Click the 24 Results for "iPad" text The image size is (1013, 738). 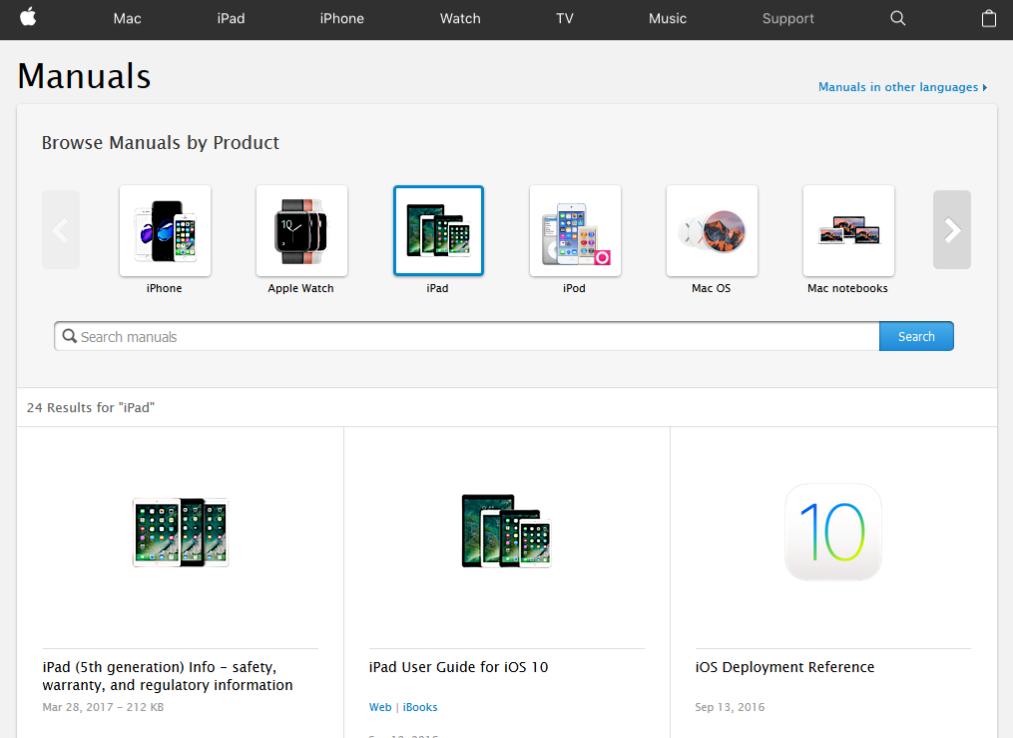click(x=90, y=408)
